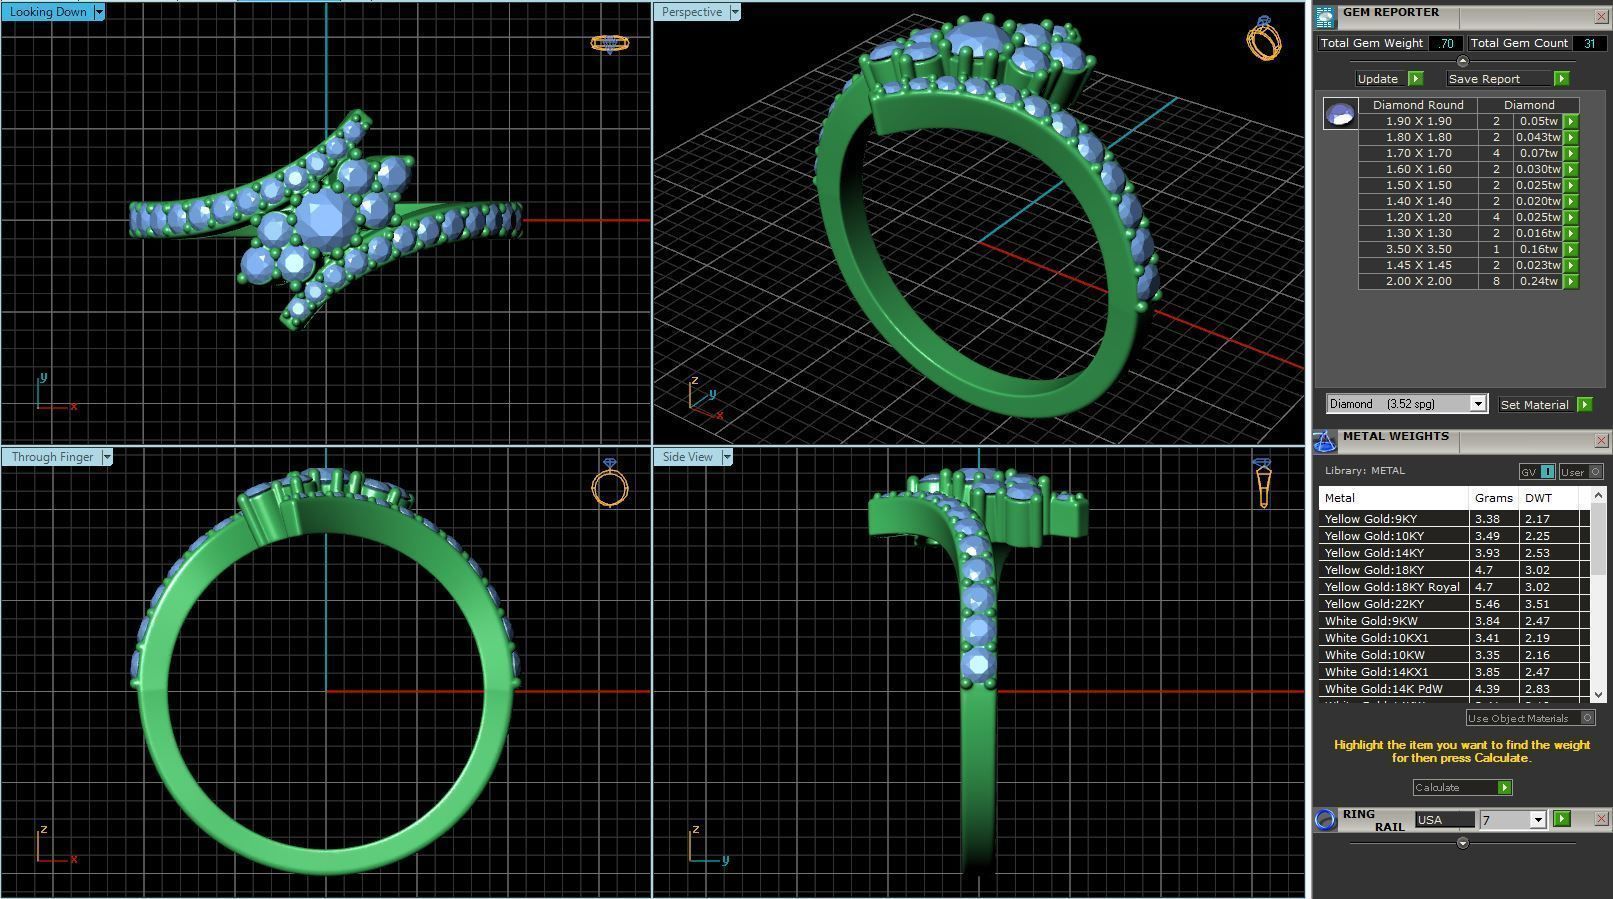Open the Through Finger viewport dropdown arrow
Image resolution: width=1613 pixels, height=899 pixels.
pyautogui.click(x=107, y=457)
